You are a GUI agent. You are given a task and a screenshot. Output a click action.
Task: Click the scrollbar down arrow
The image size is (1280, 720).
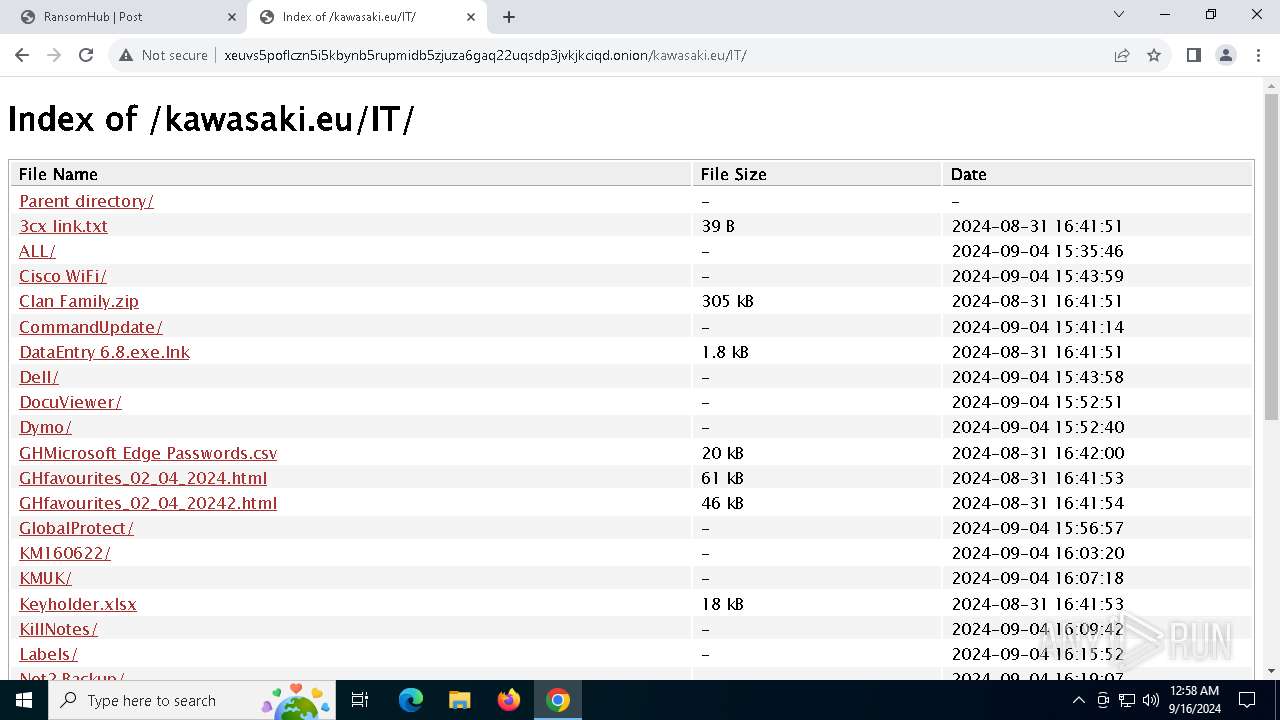[x=1271, y=671]
